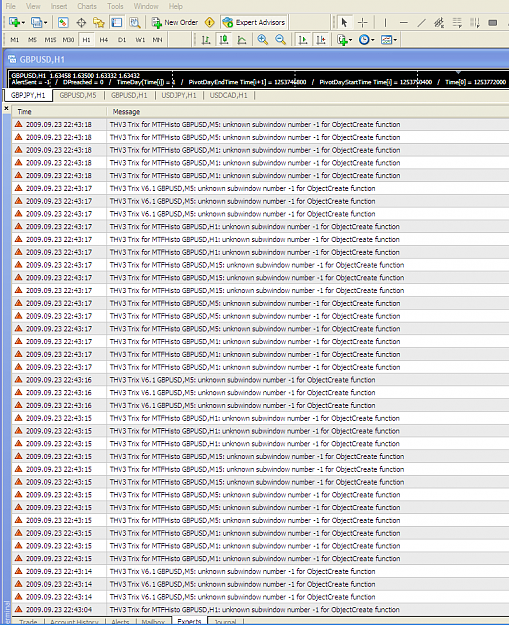Switch to the USDCAD,H1 chart tab
Image resolution: width=509 pixels, height=625 pixels.
(x=228, y=95)
